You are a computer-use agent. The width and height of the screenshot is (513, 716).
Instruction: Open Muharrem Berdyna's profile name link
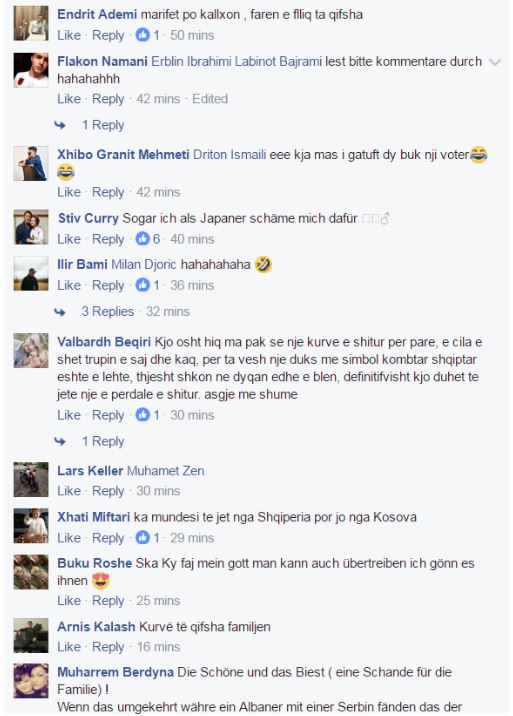(x=116, y=672)
